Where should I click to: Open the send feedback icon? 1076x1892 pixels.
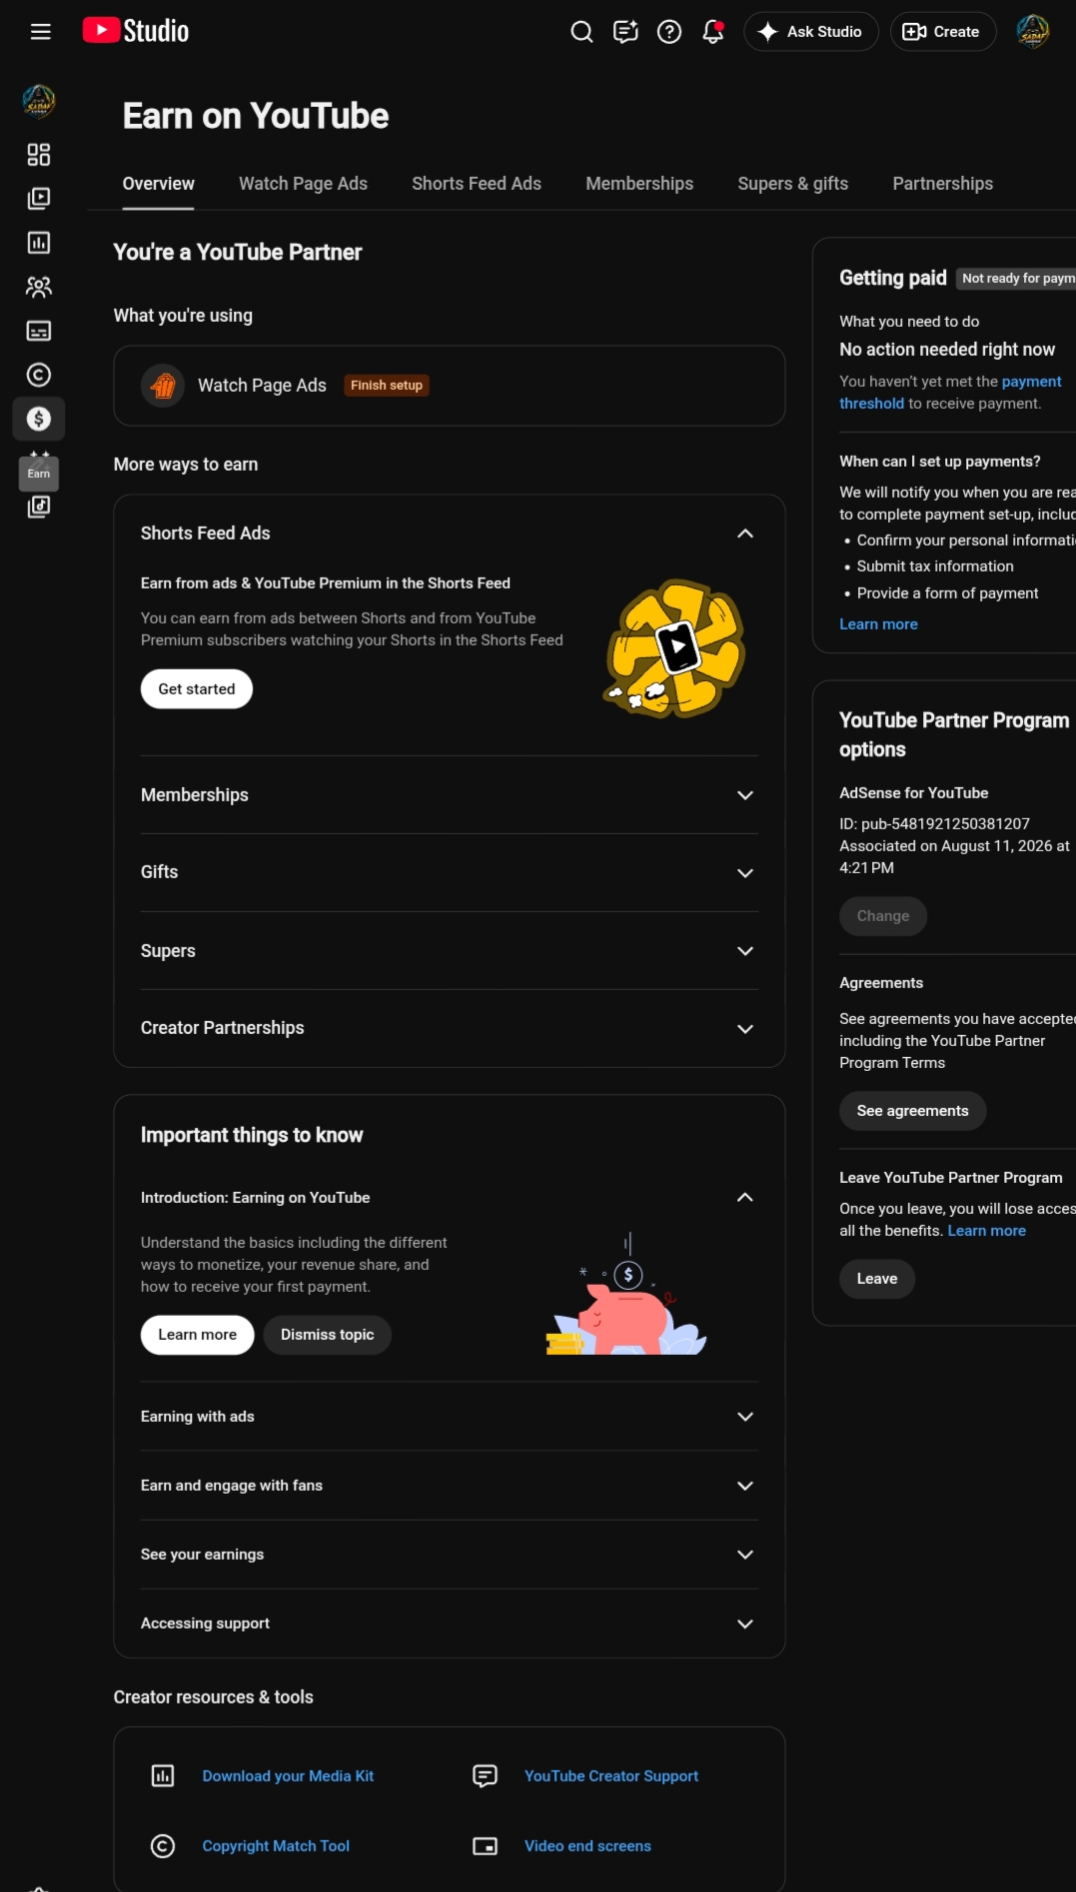pyautogui.click(x=626, y=32)
